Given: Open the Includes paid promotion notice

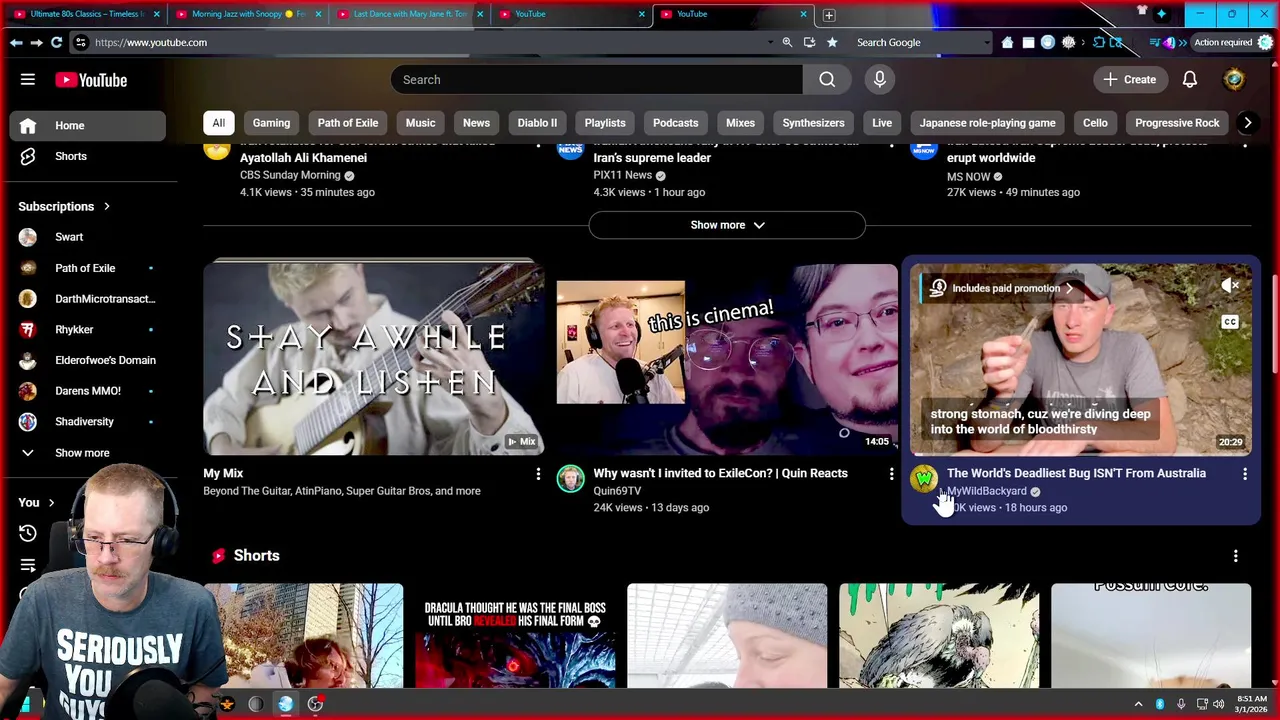Looking at the screenshot, I should [x=1000, y=288].
